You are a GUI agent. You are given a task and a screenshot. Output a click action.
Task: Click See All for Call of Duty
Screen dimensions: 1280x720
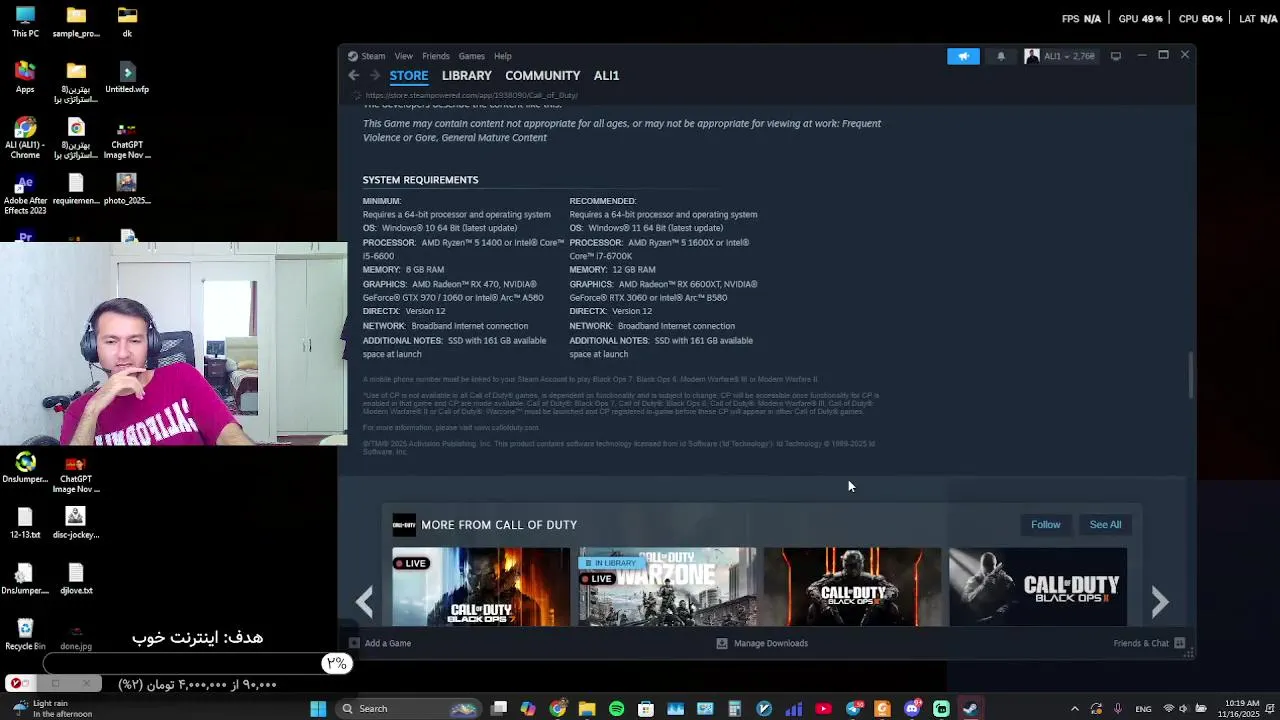1105,525
